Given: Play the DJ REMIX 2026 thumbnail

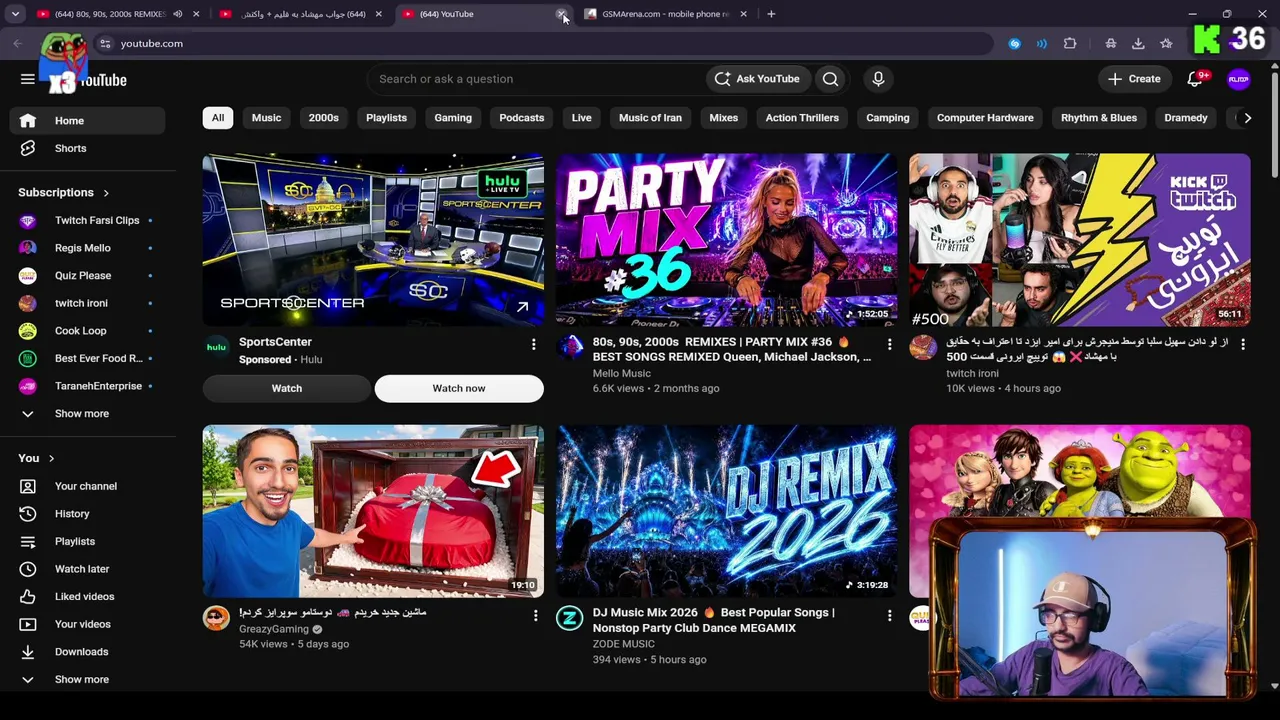Looking at the screenshot, I should (x=726, y=512).
